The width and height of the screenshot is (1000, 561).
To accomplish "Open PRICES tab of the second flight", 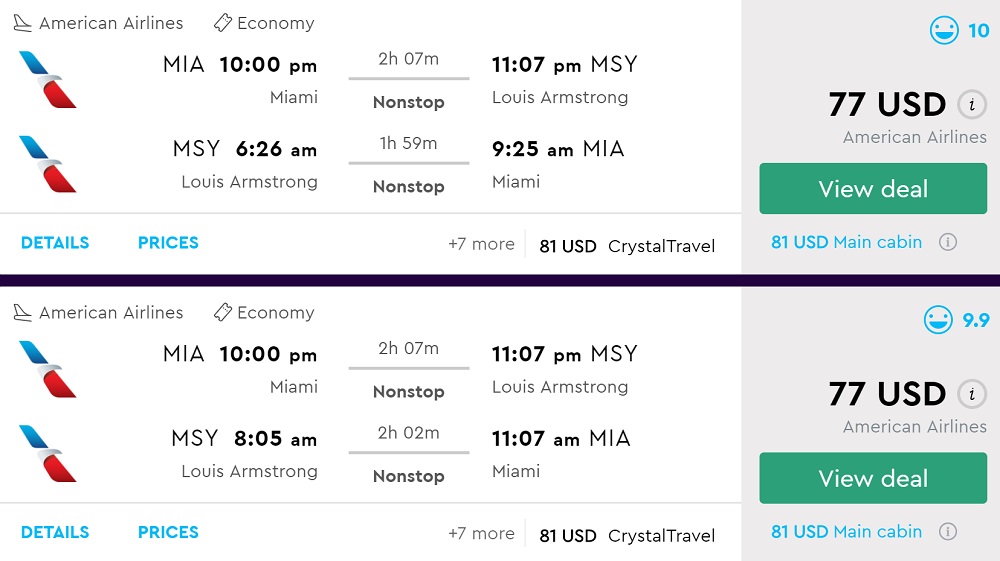I will pos(168,532).
